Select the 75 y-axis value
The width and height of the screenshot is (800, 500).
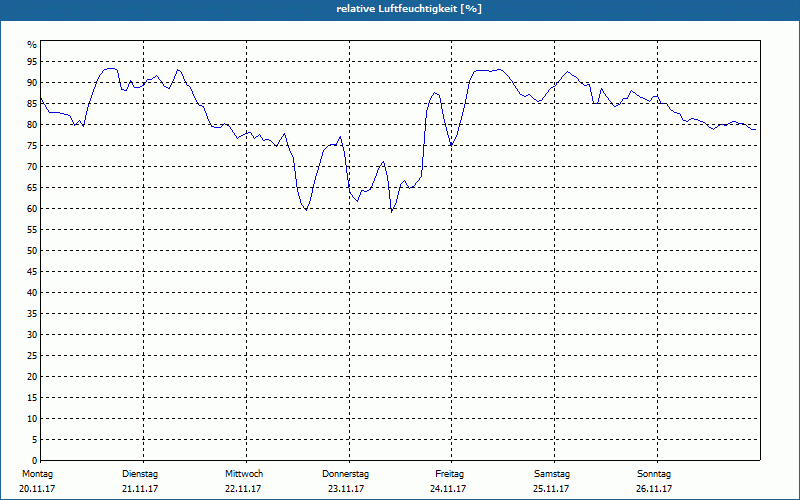[x=32, y=145]
